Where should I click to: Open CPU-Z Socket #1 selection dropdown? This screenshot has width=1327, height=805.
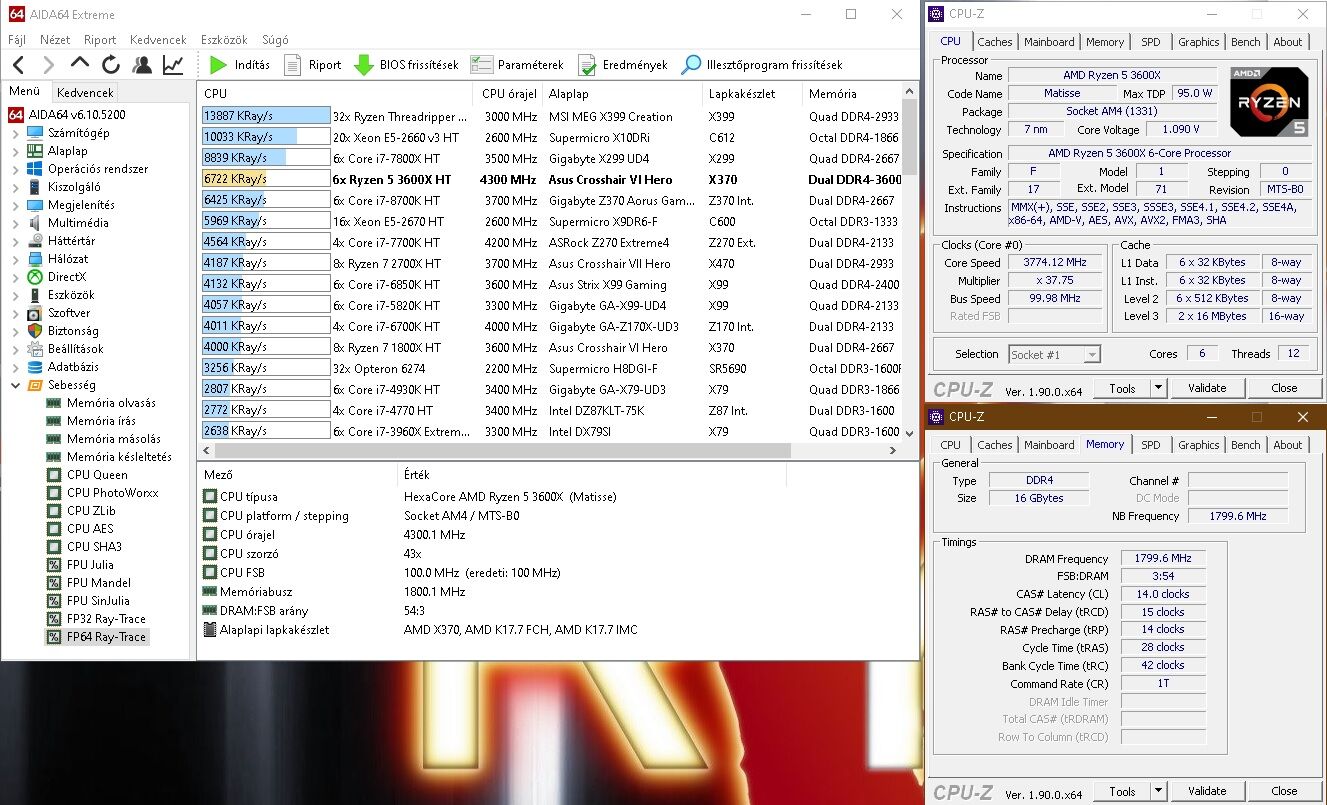[x=1054, y=354]
